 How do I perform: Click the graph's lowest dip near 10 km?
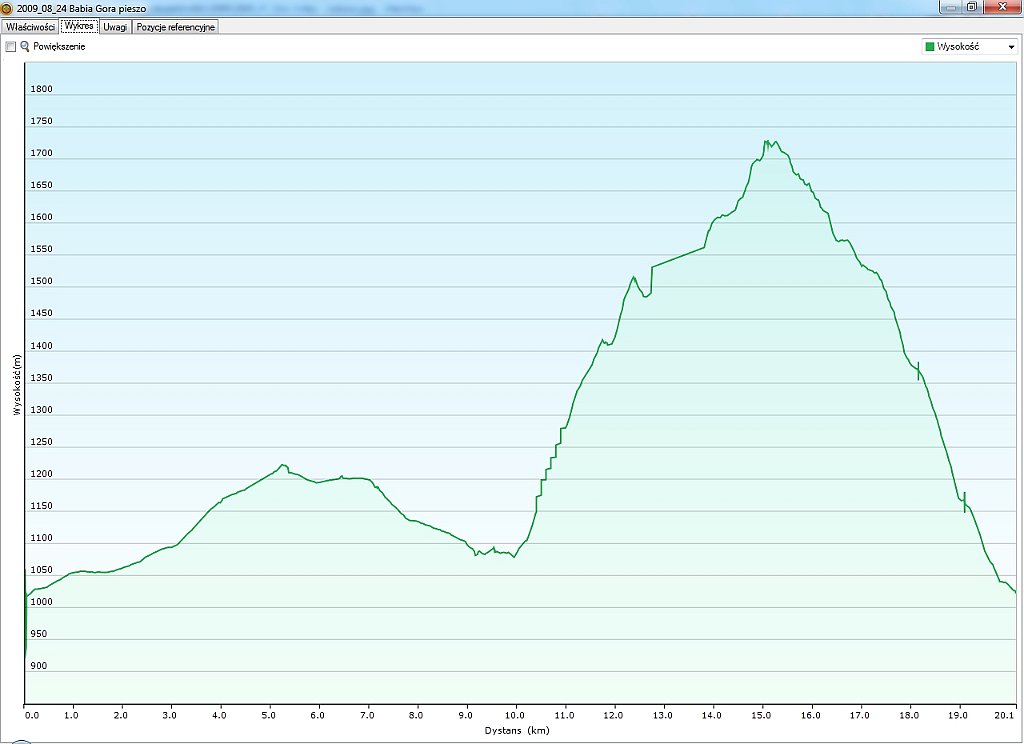514,557
